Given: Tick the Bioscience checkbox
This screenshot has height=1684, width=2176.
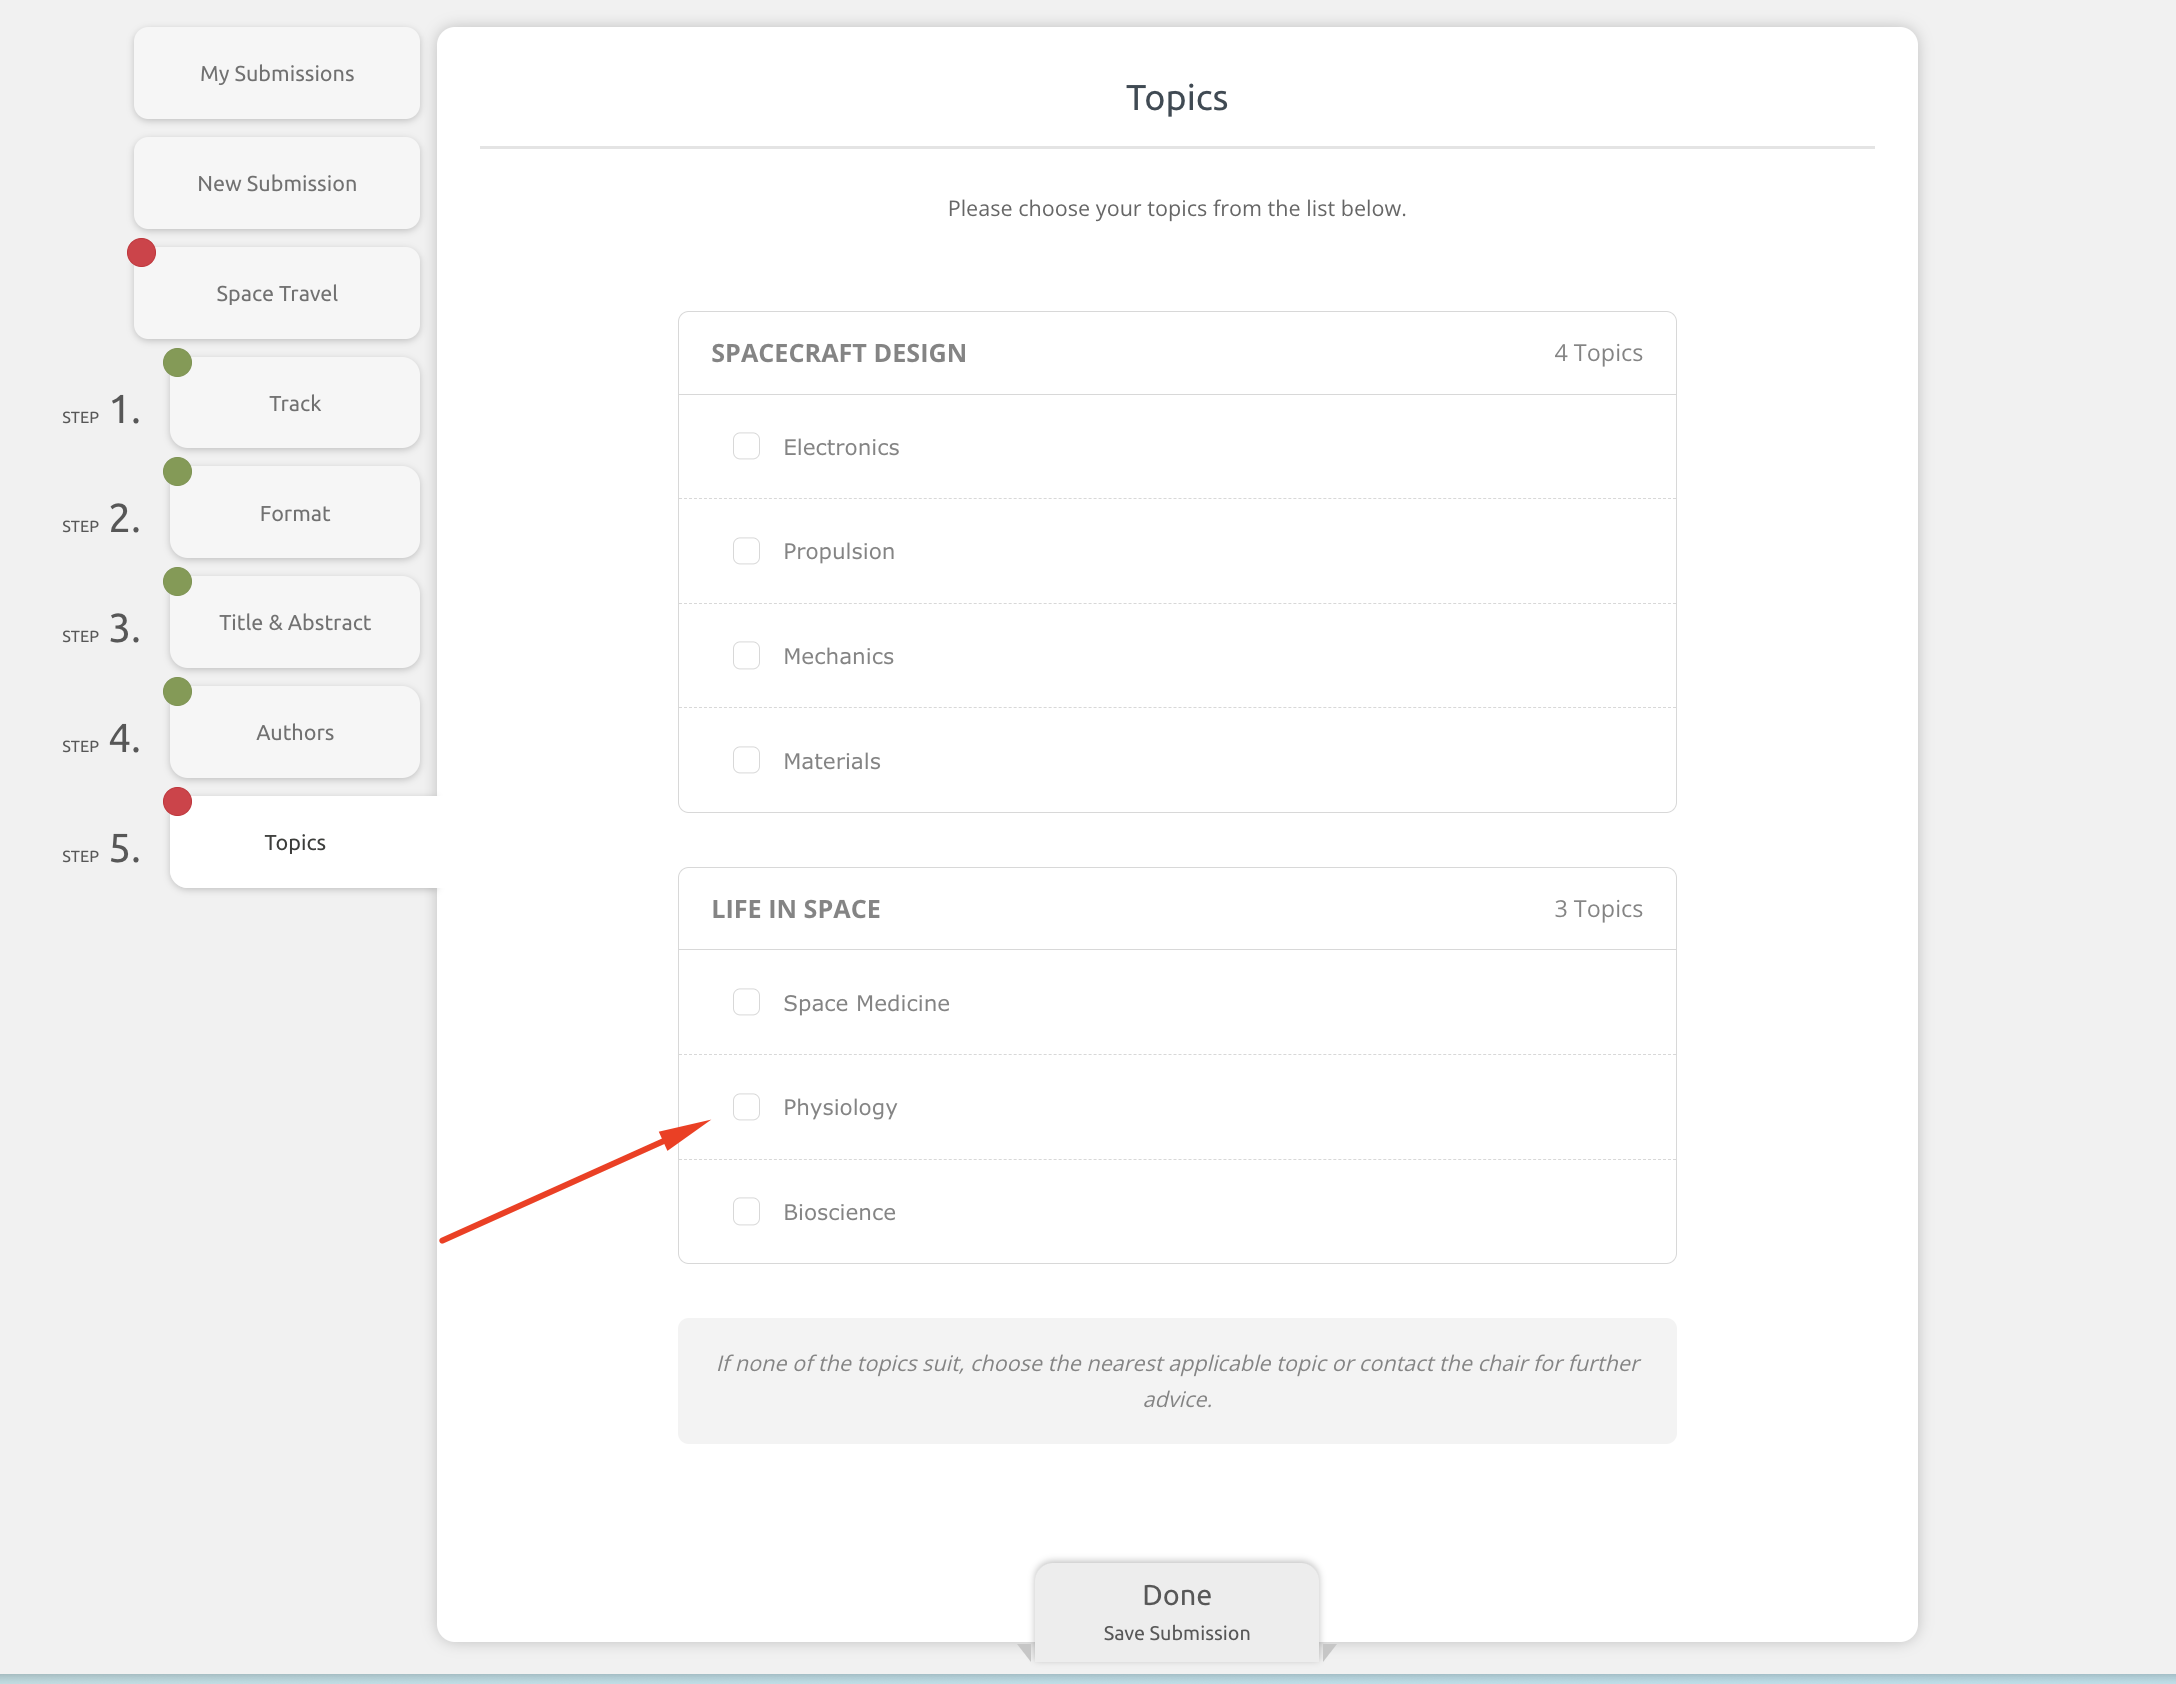Looking at the screenshot, I should tap(746, 1211).
